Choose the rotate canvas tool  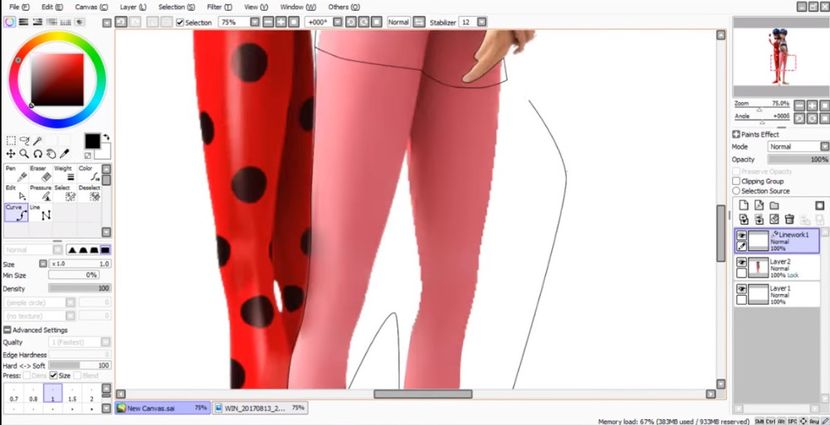pos(38,153)
